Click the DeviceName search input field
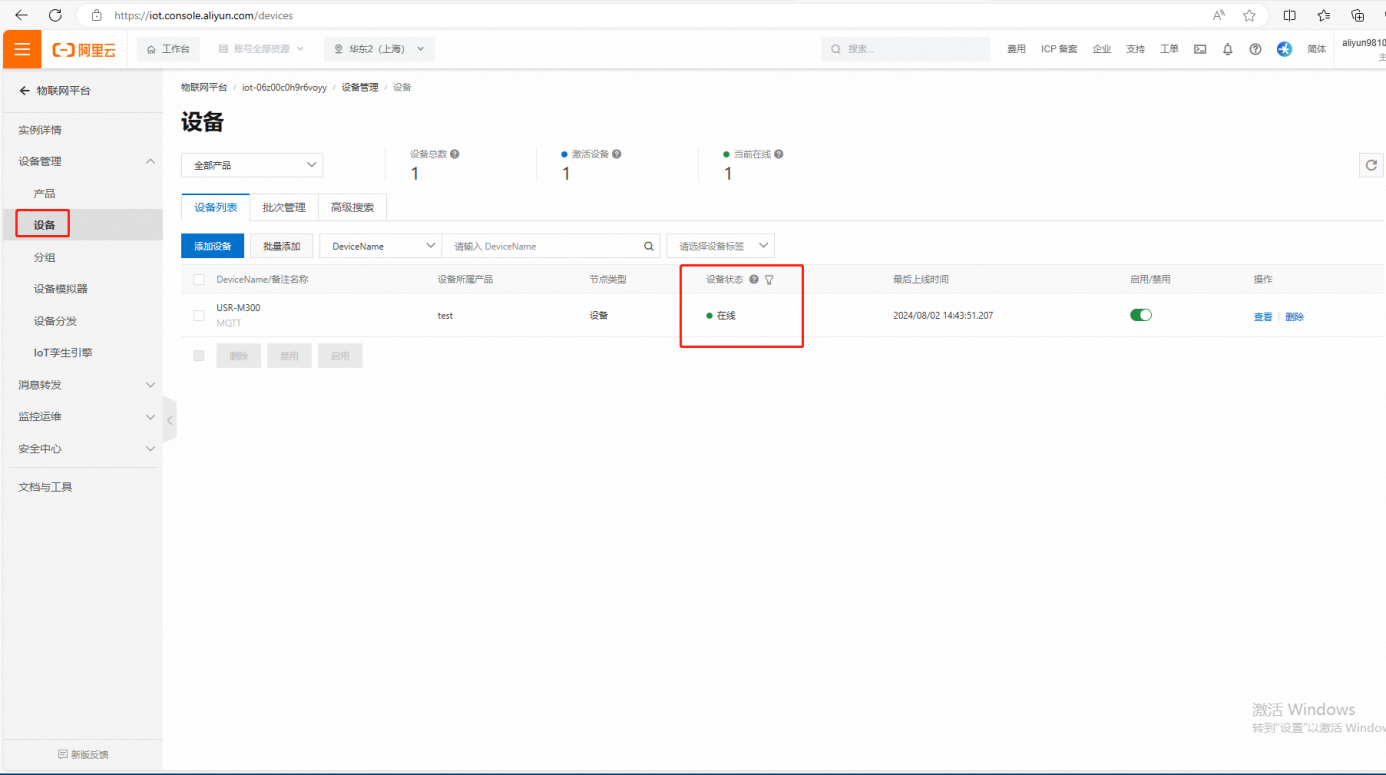Image resolution: width=1386 pixels, height=775 pixels. [x=540, y=246]
